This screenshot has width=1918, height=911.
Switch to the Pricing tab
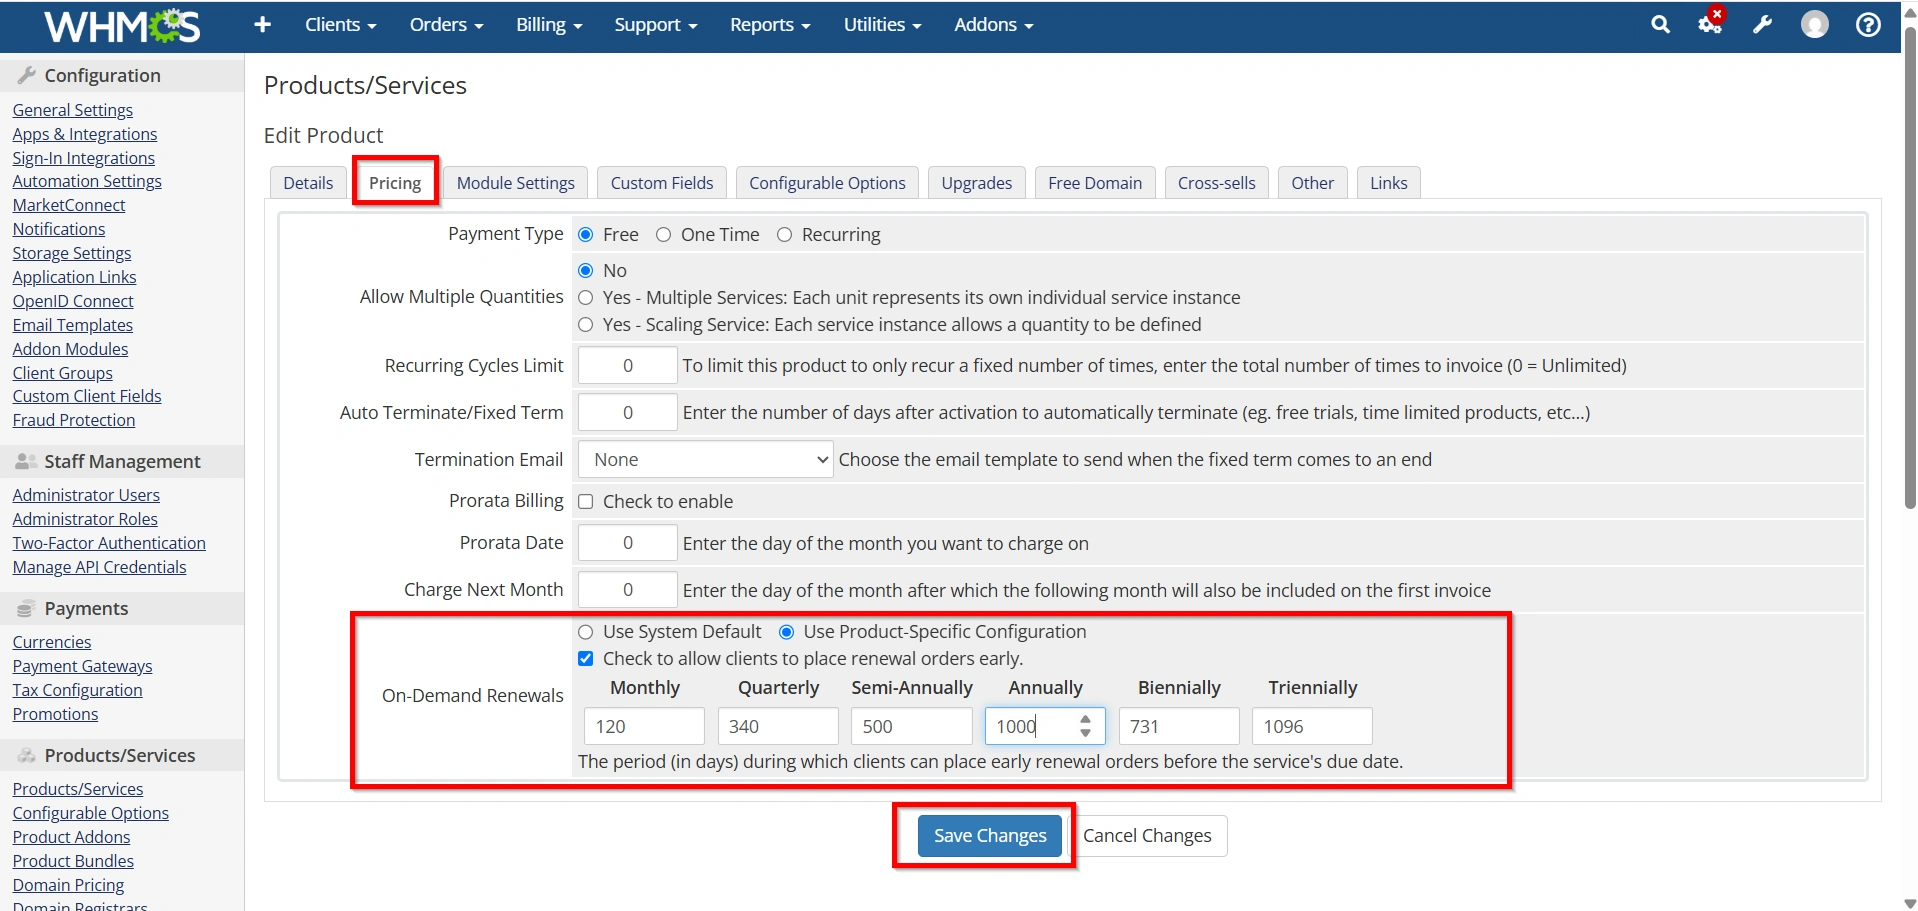tap(395, 183)
